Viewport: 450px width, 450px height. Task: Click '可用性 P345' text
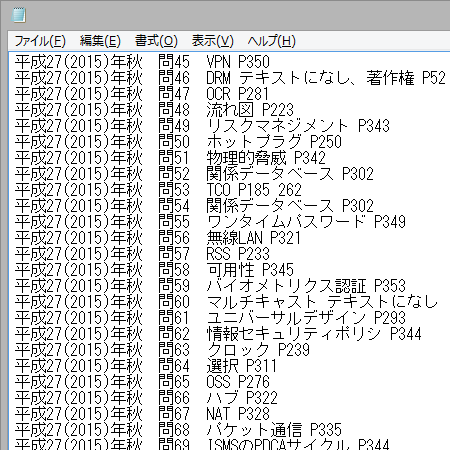click(250, 270)
